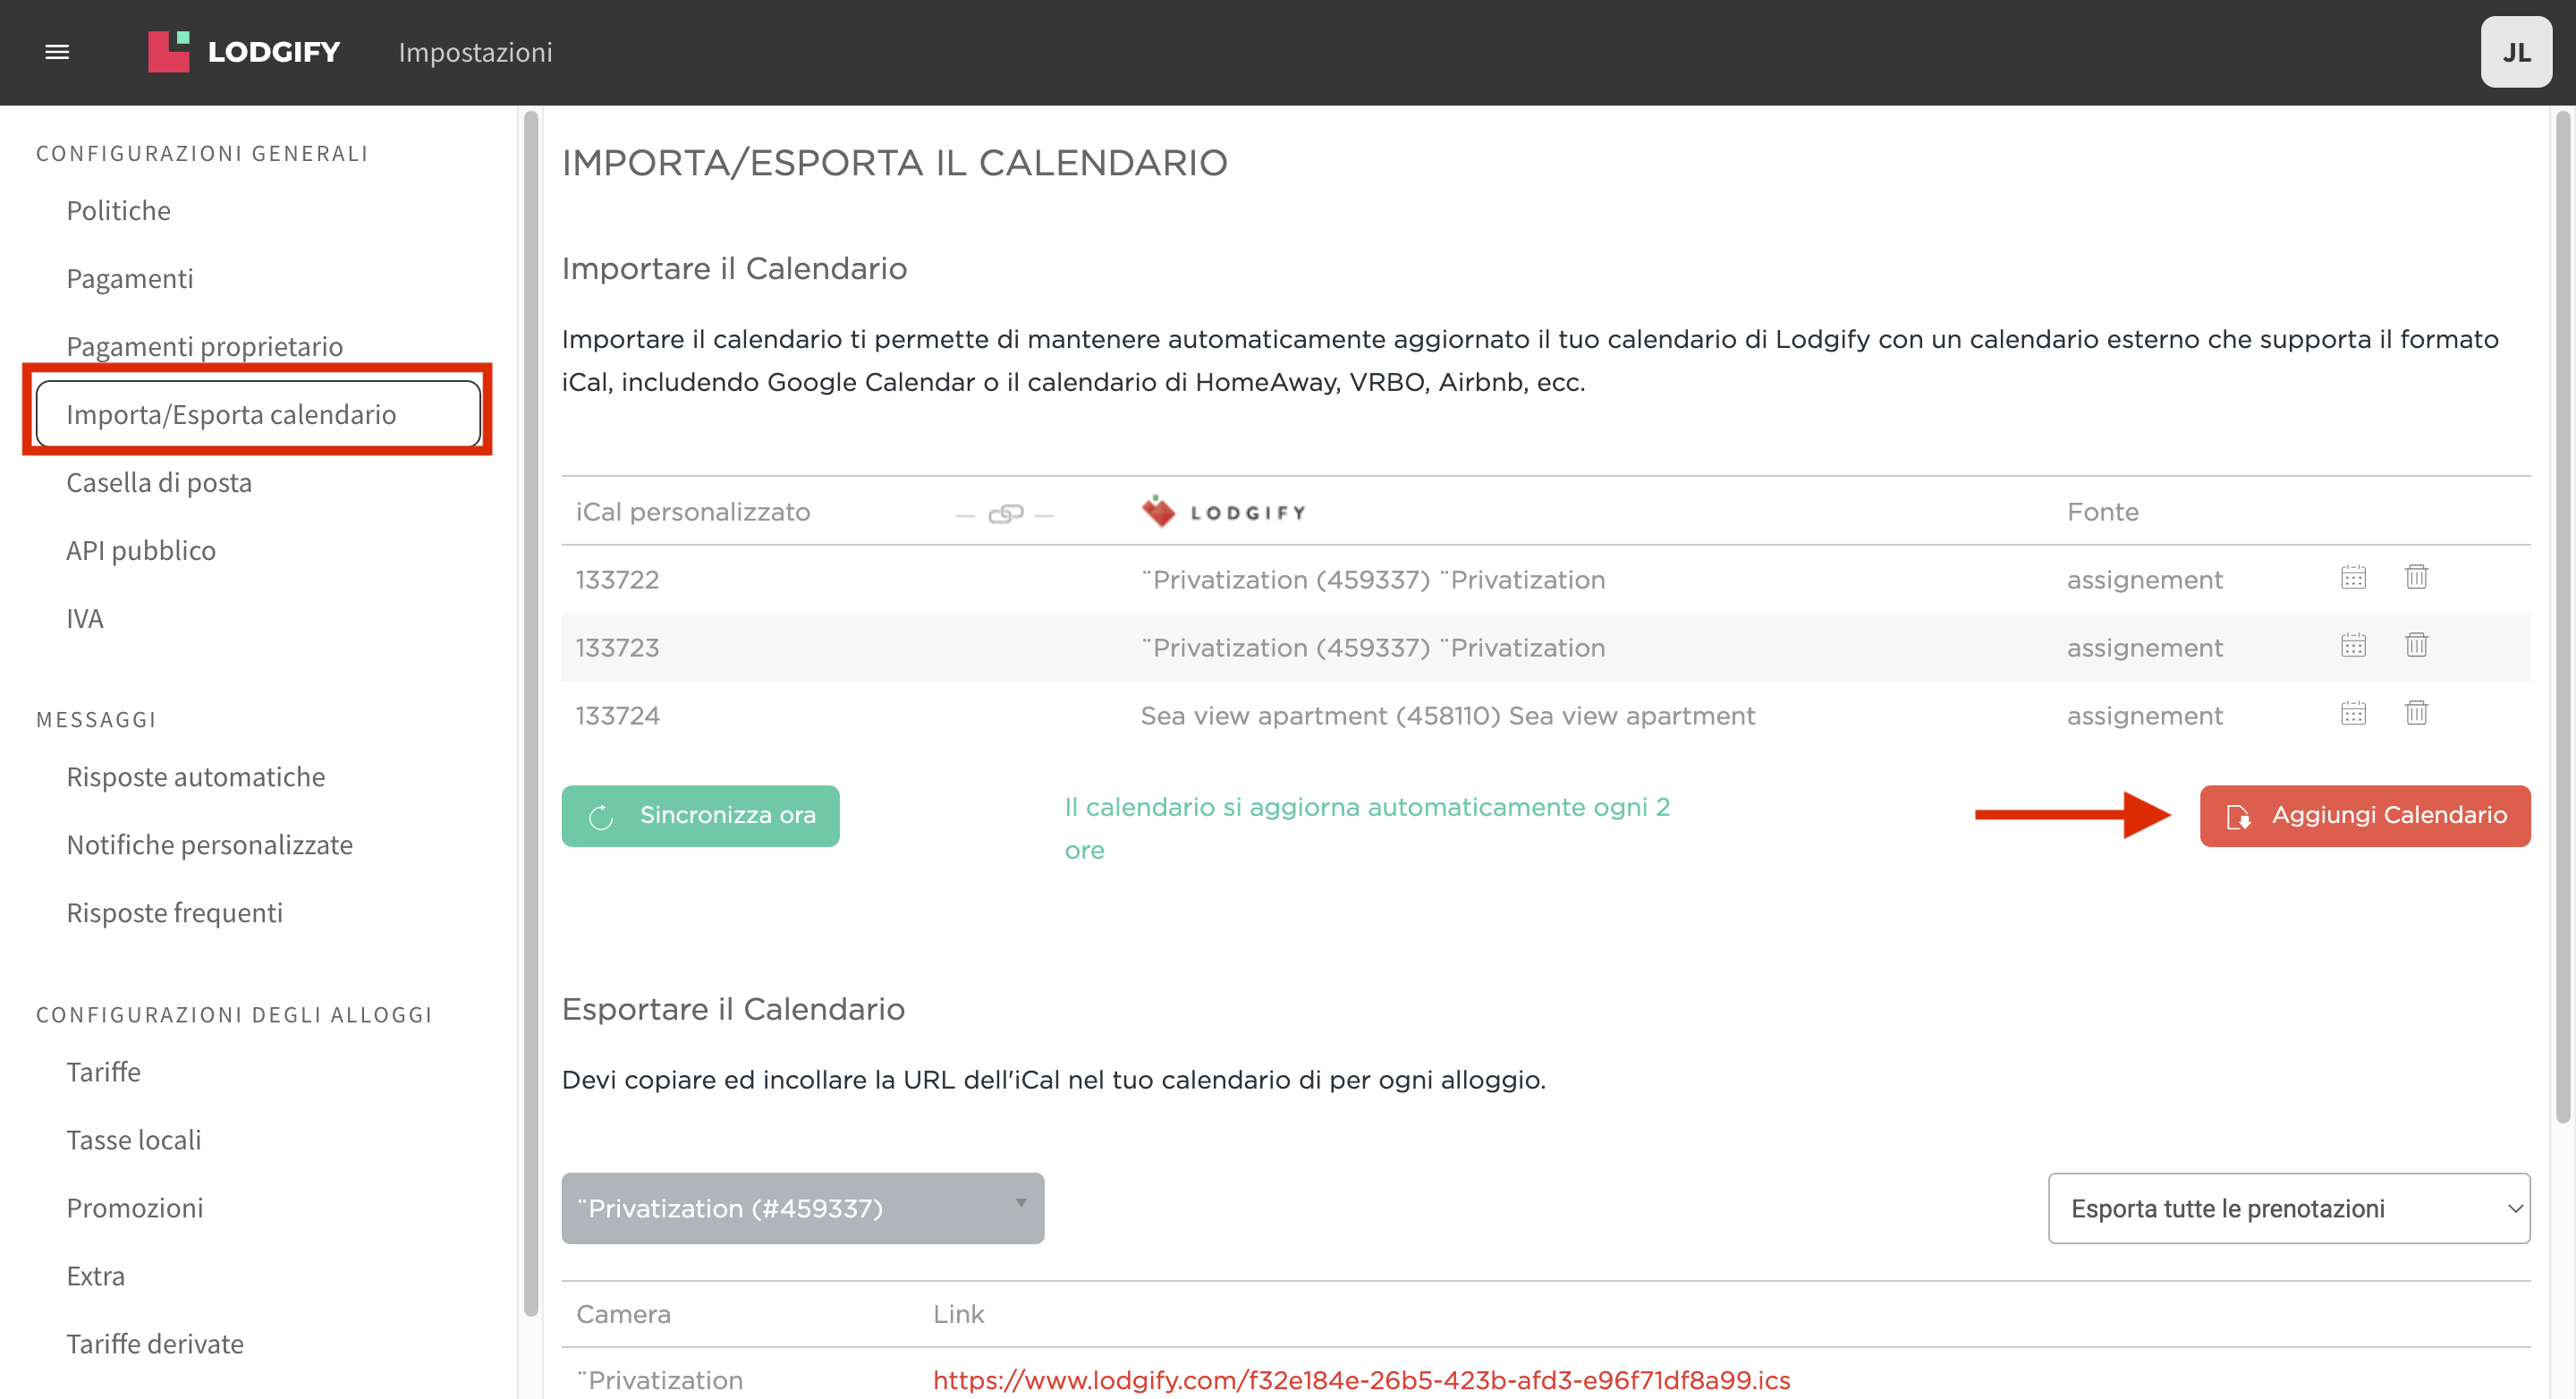Click Sincronizza ora button

700,816
